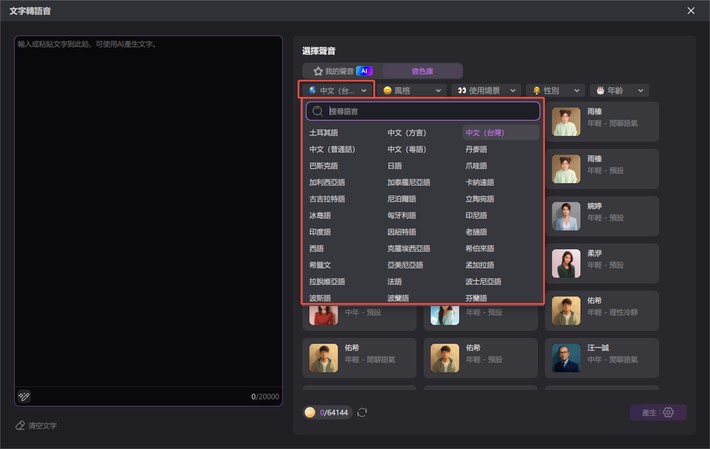Choose 日語 from the language list
The image size is (710, 449).
[394, 166]
